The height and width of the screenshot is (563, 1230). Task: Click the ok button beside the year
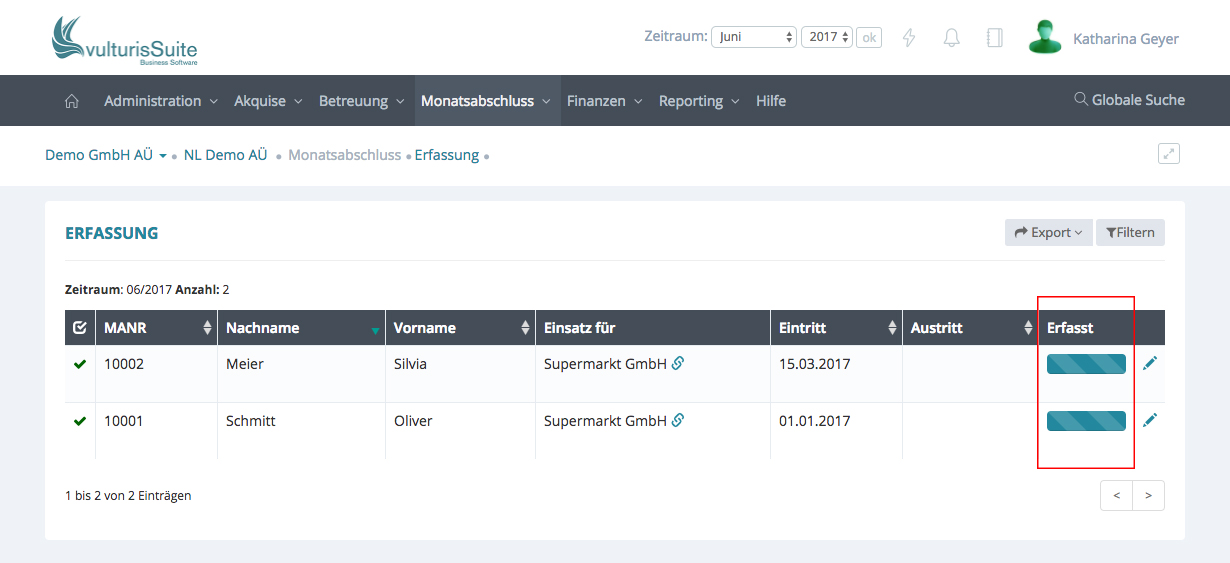869,37
